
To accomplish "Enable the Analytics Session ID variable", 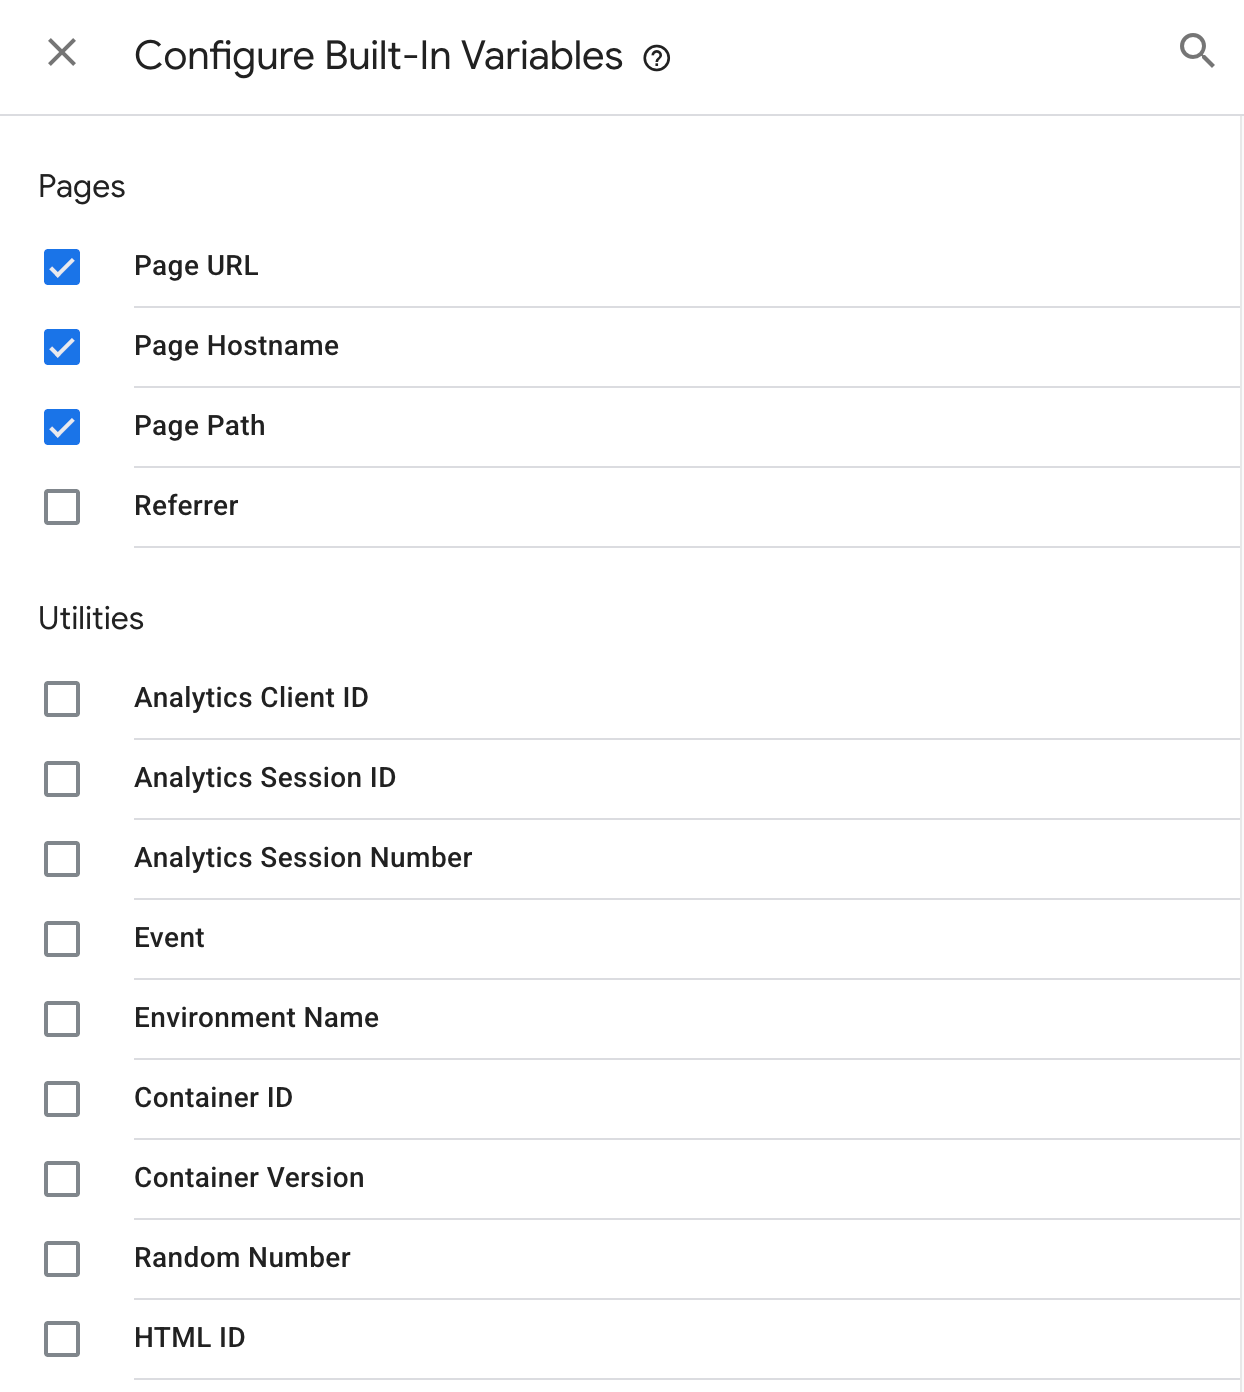I will (61, 779).
